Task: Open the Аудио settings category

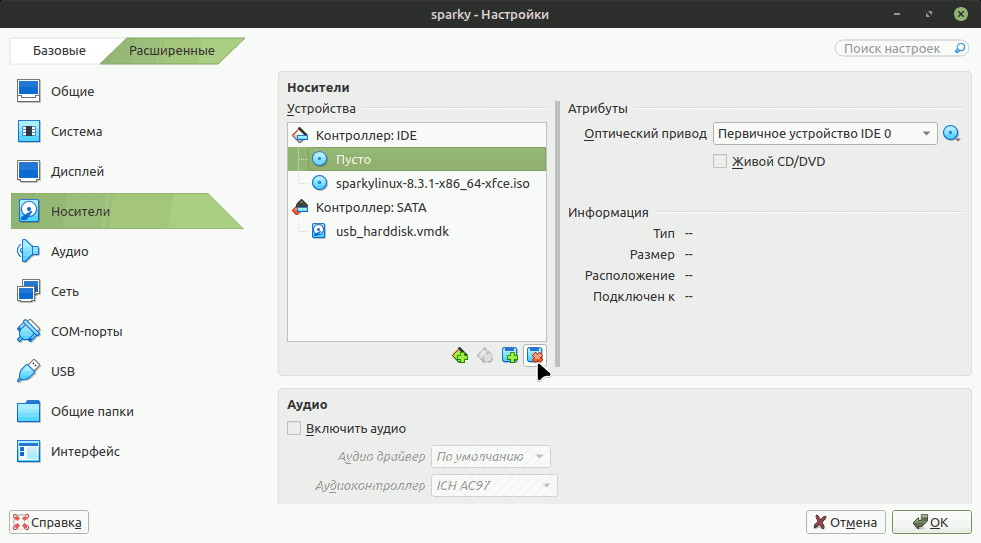Action: (127, 251)
